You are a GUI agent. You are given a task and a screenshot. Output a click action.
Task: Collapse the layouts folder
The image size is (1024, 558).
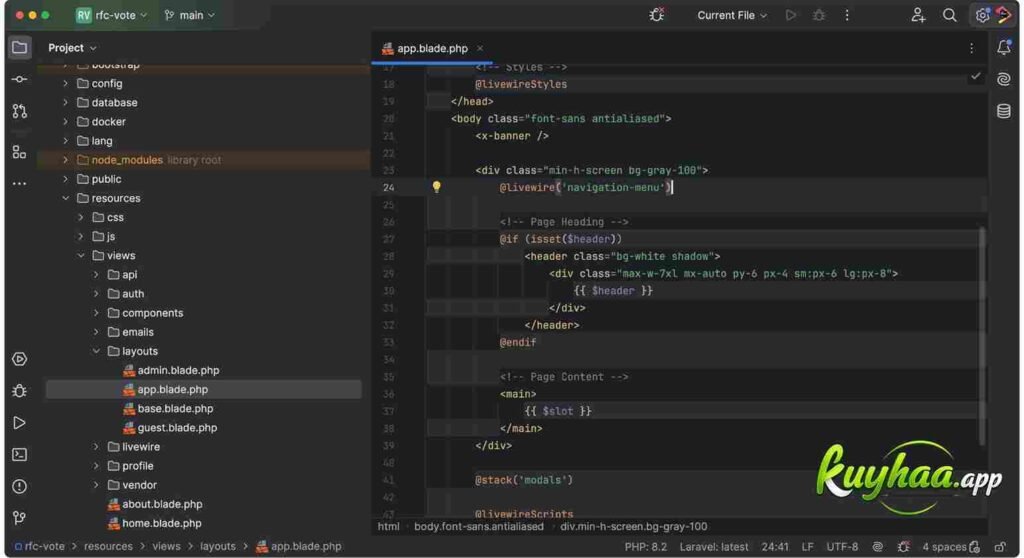pos(96,351)
